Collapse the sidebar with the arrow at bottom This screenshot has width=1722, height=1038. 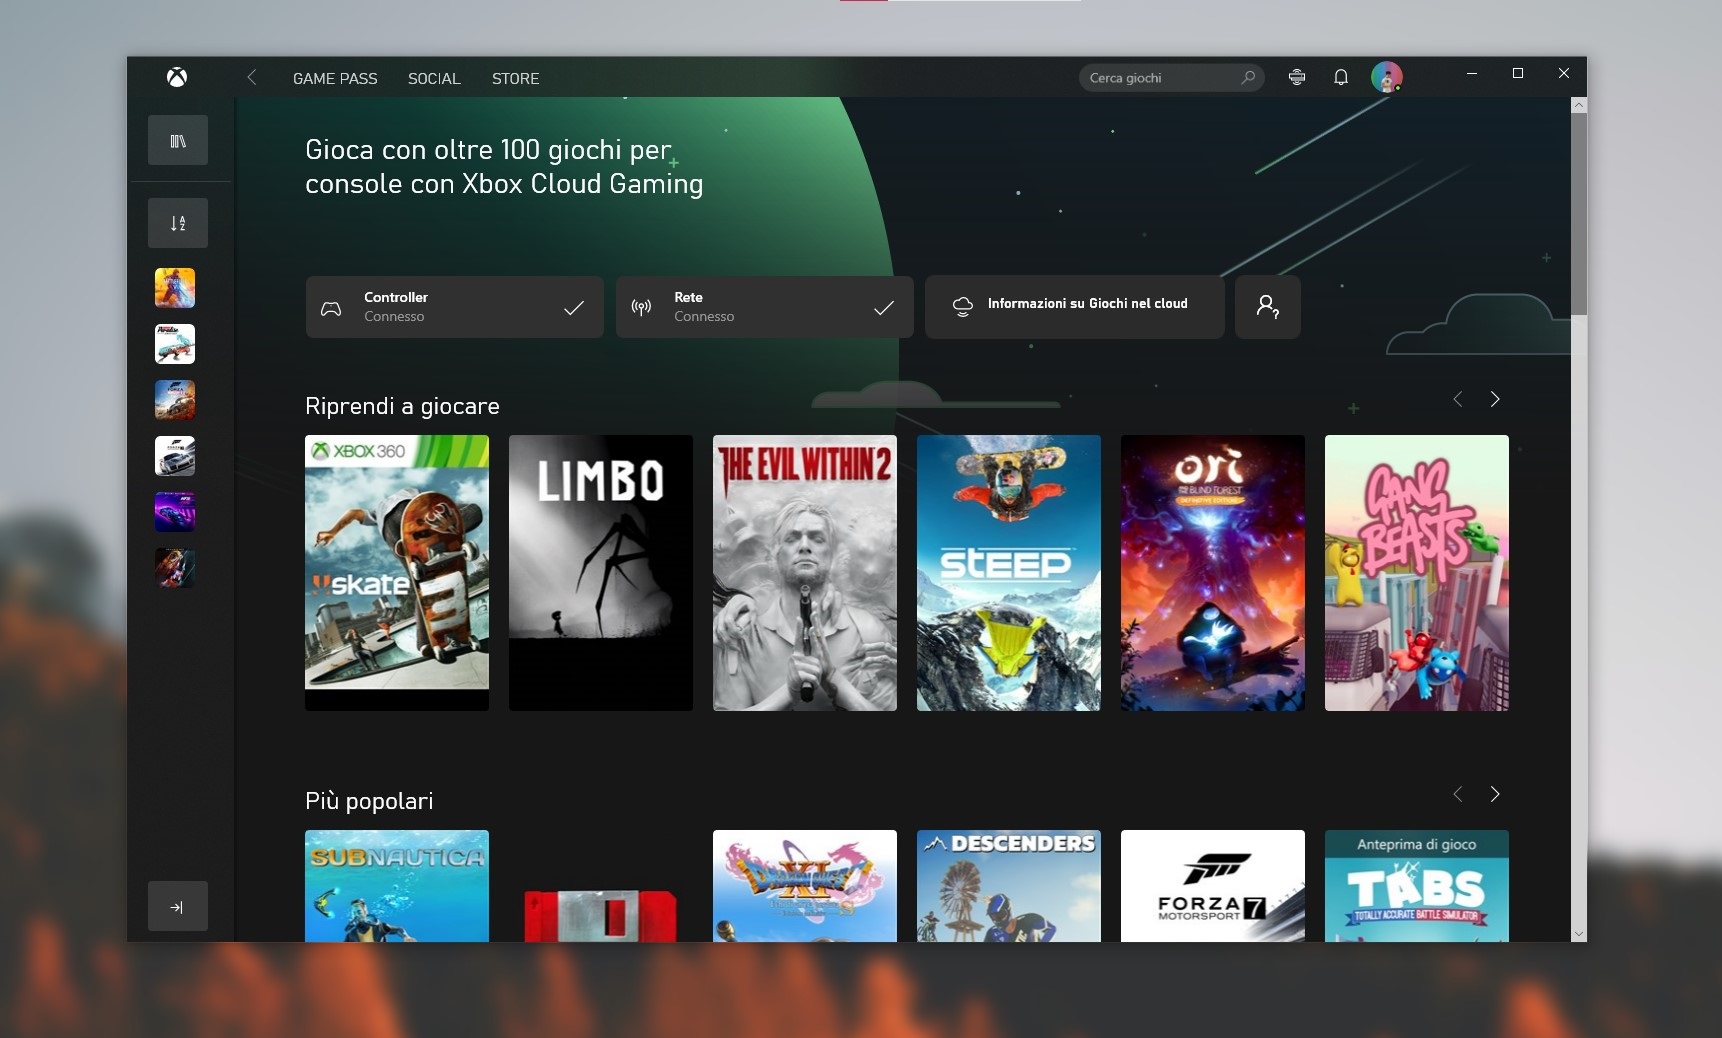click(177, 906)
